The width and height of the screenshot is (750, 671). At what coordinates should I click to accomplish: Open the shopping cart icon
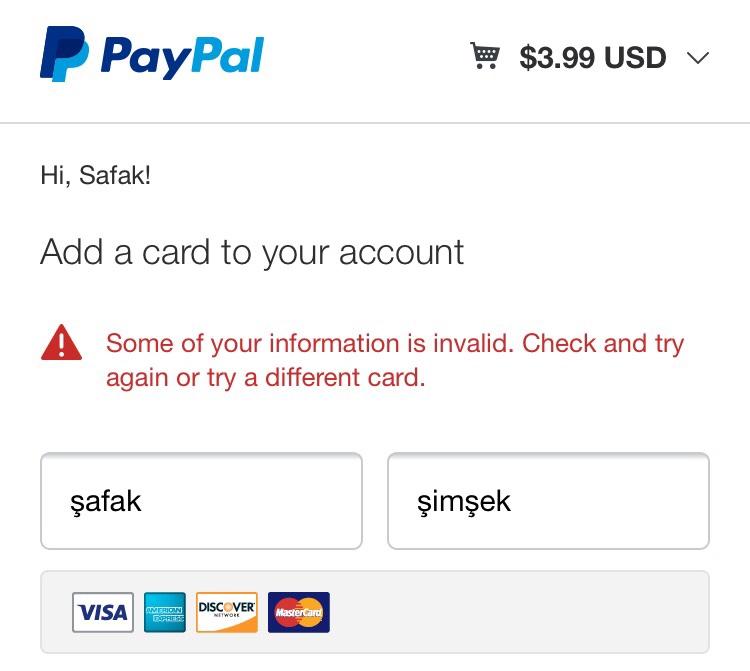coord(485,56)
